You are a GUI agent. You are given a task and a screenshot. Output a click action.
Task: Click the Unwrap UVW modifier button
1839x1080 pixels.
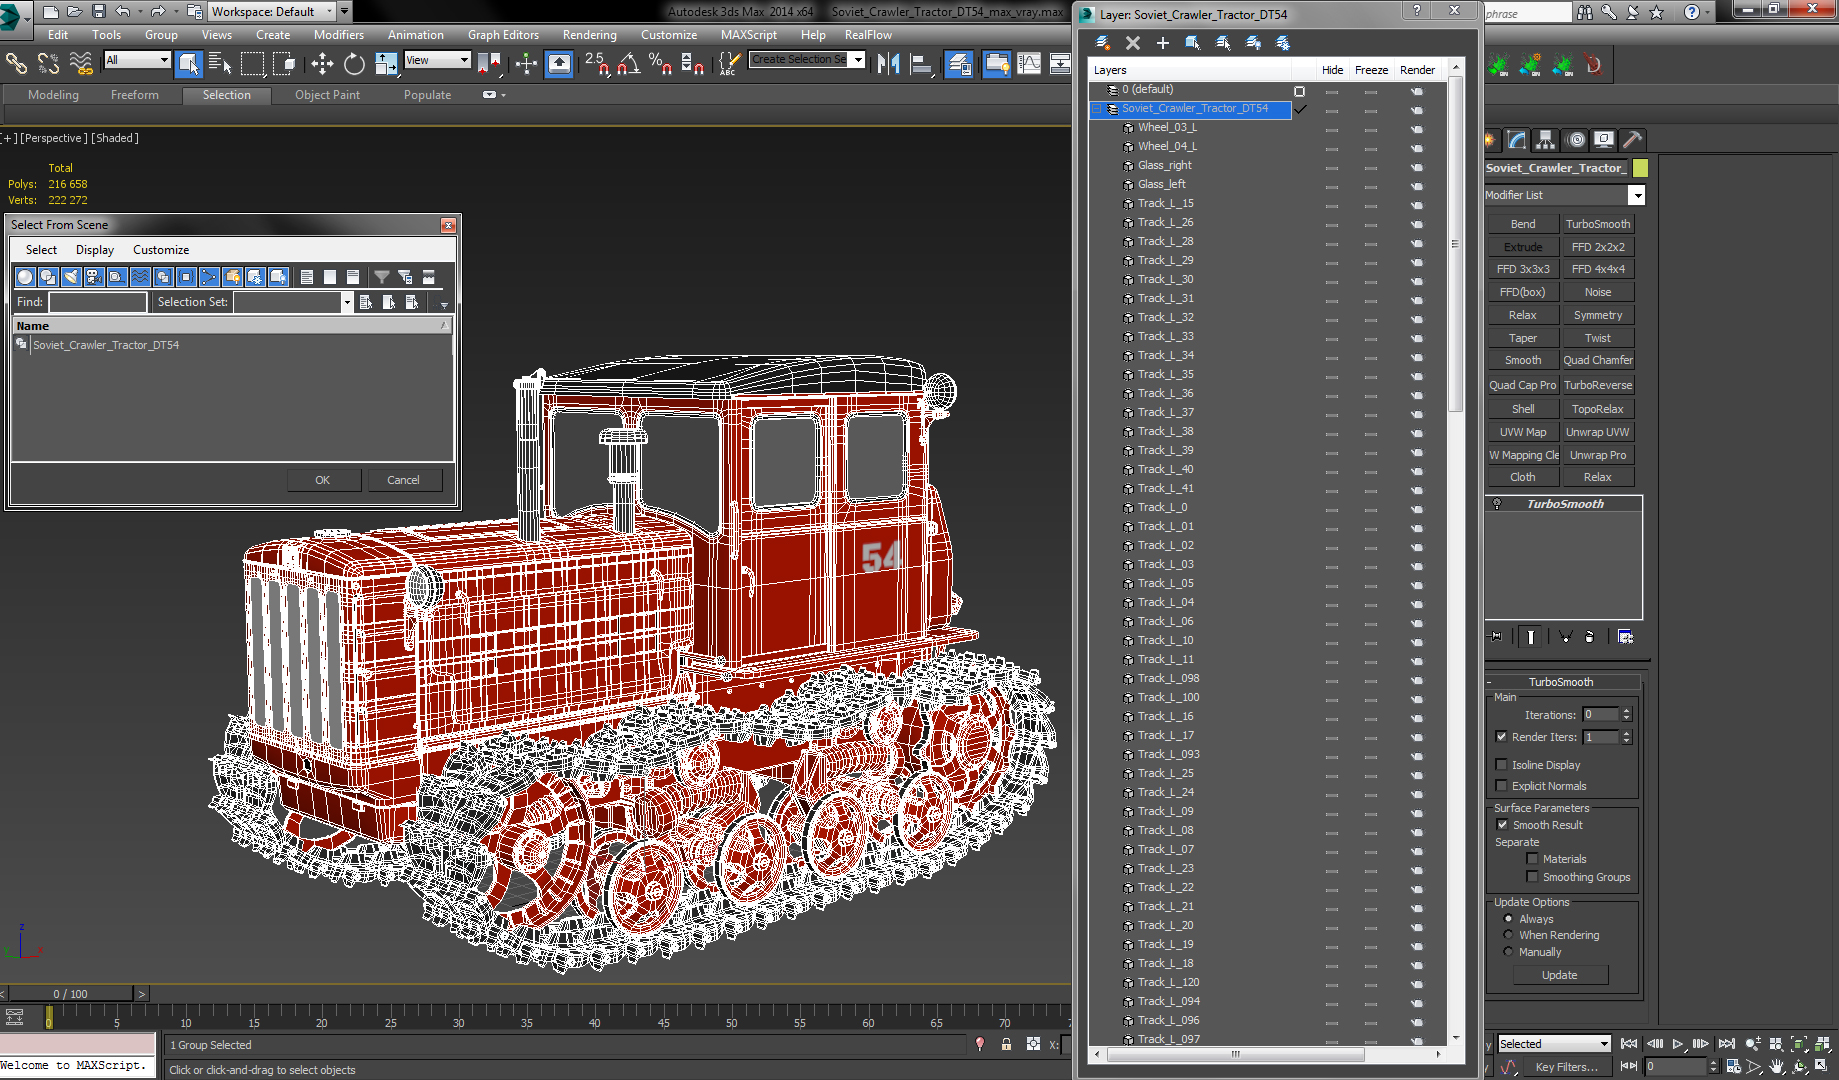click(x=1597, y=432)
